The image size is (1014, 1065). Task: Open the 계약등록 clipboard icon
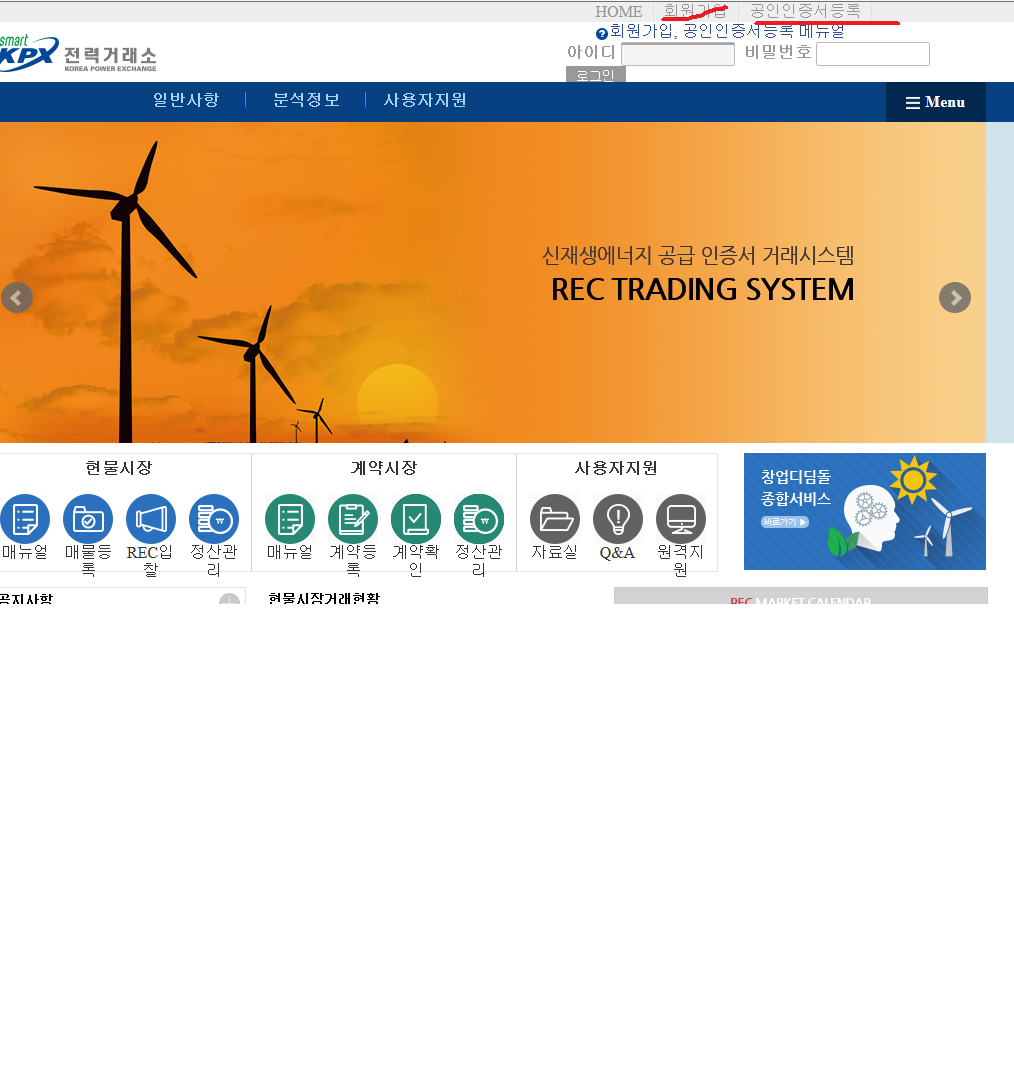pos(353,519)
